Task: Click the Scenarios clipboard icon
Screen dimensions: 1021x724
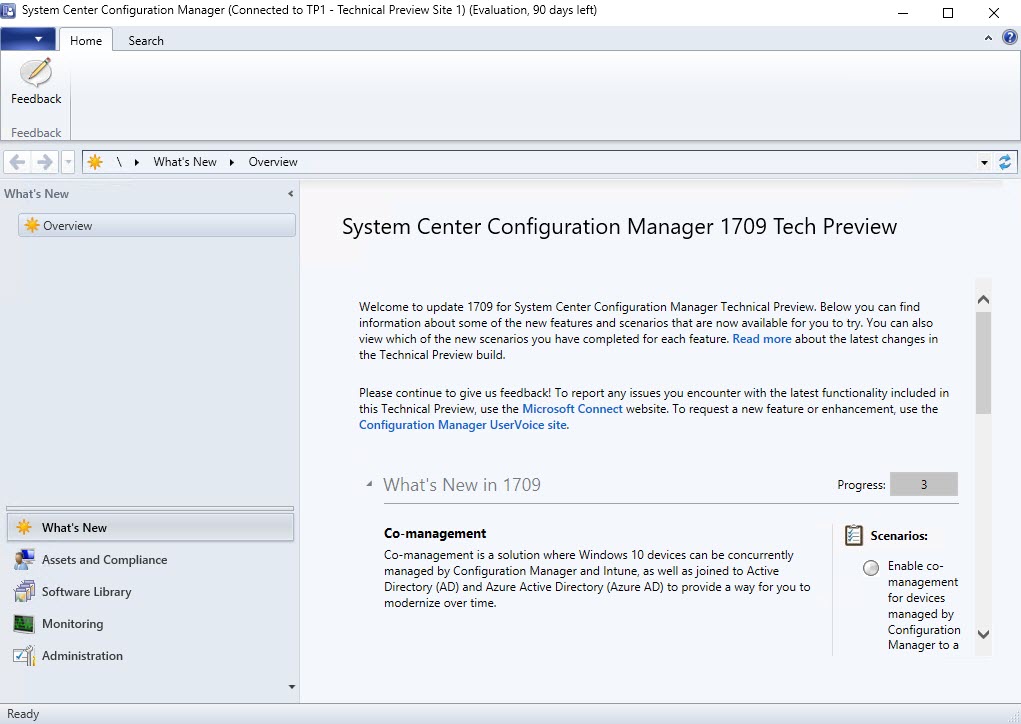Action: coord(853,535)
